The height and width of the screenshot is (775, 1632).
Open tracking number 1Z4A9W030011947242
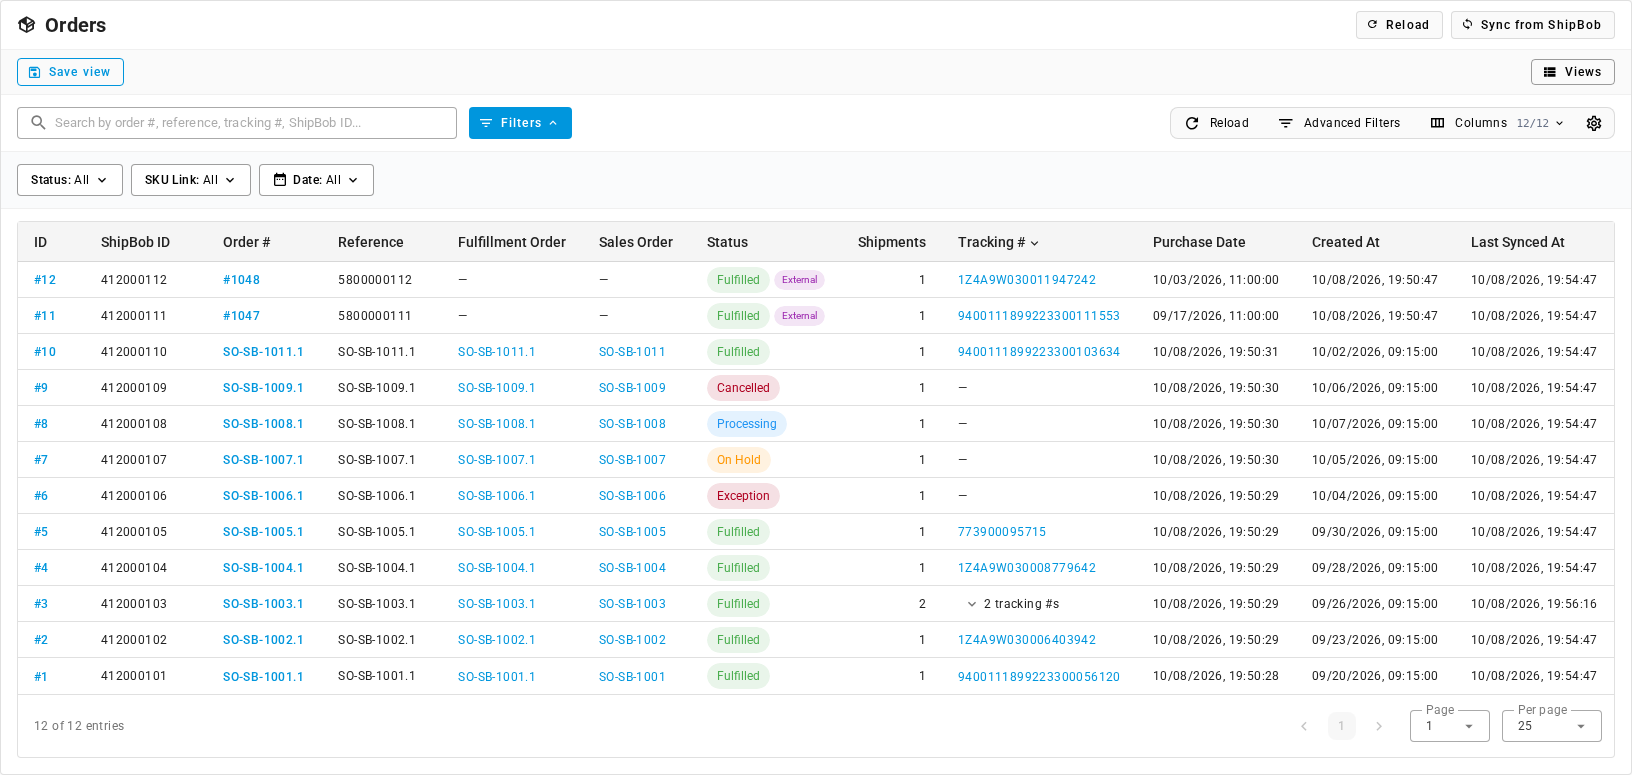pos(1027,280)
